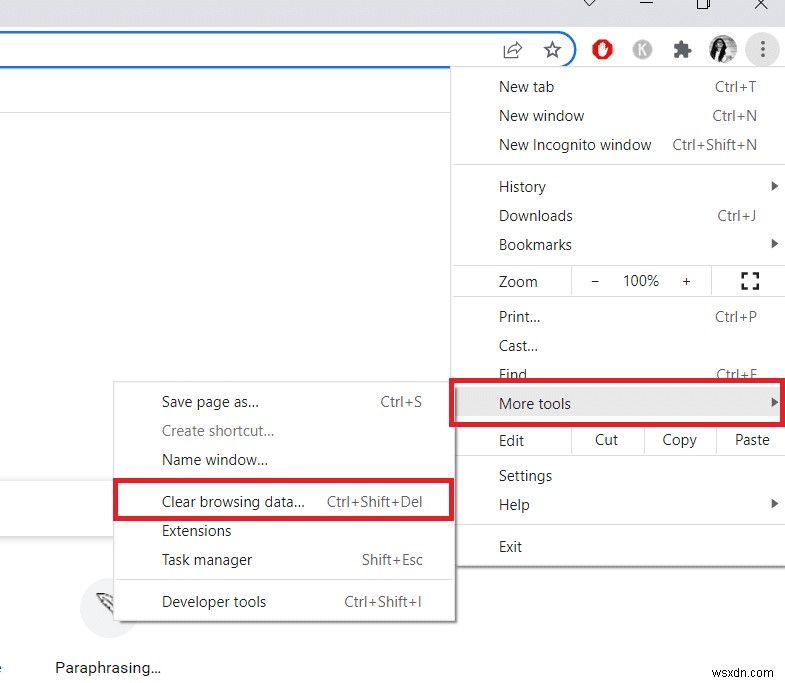Choose New window menu entry
The width and height of the screenshot is (785, 683).
point(618,116)
